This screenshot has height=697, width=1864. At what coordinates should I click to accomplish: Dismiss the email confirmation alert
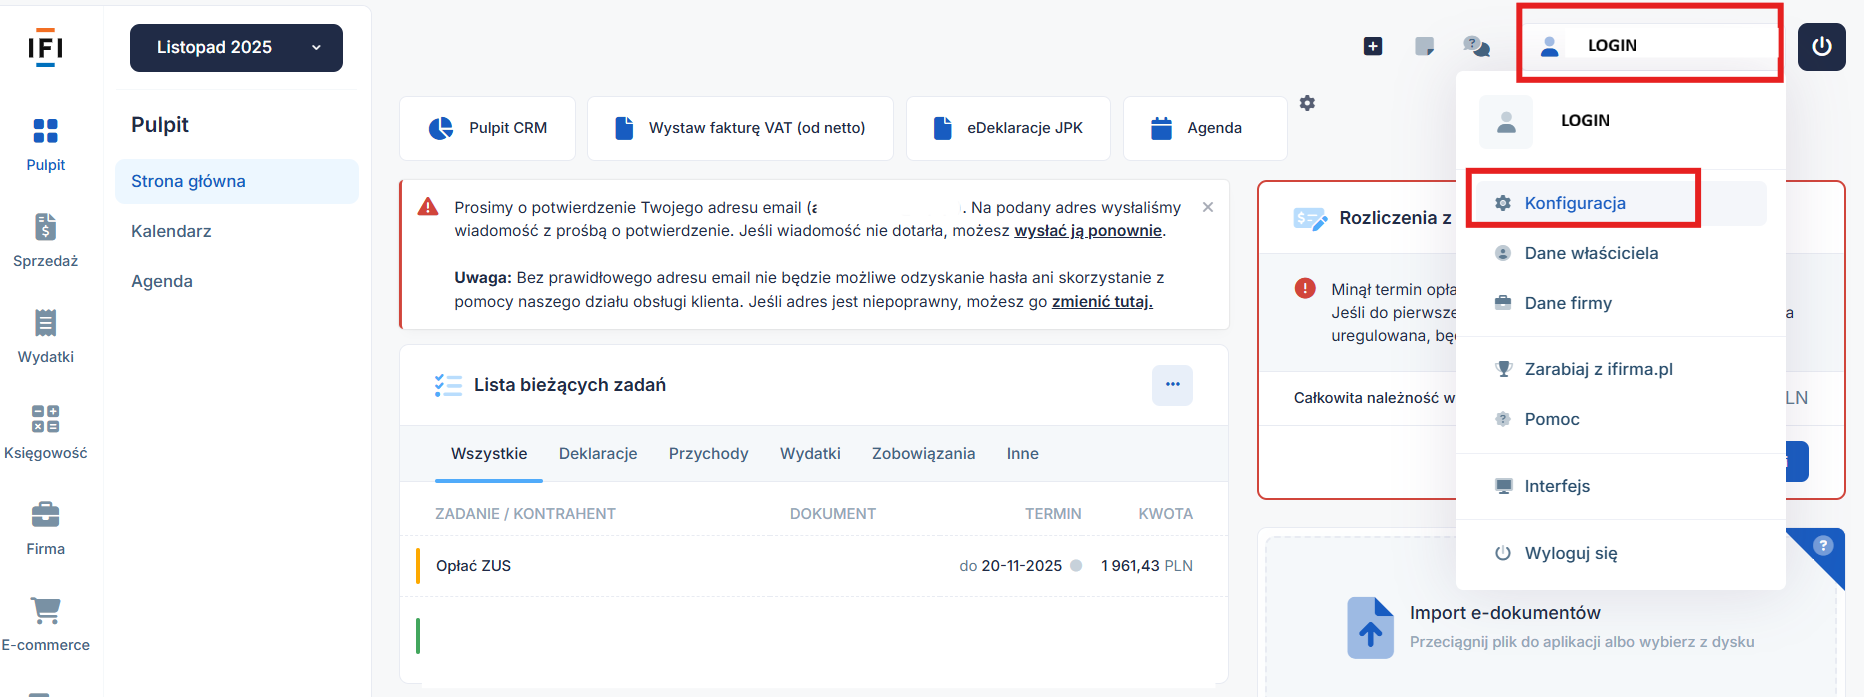pyautogui.click(x=1208, y=207)
